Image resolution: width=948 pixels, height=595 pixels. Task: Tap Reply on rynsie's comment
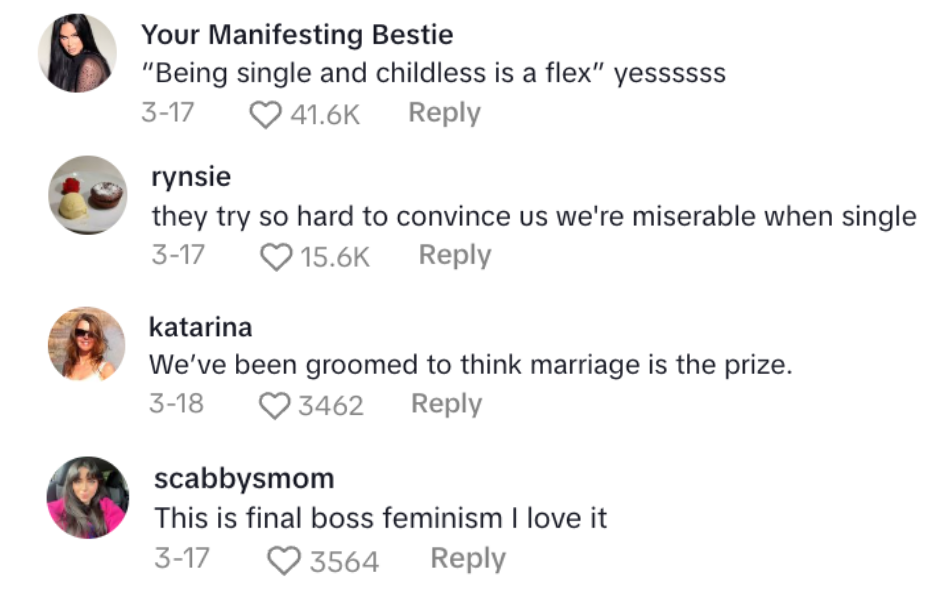point(455,255)
